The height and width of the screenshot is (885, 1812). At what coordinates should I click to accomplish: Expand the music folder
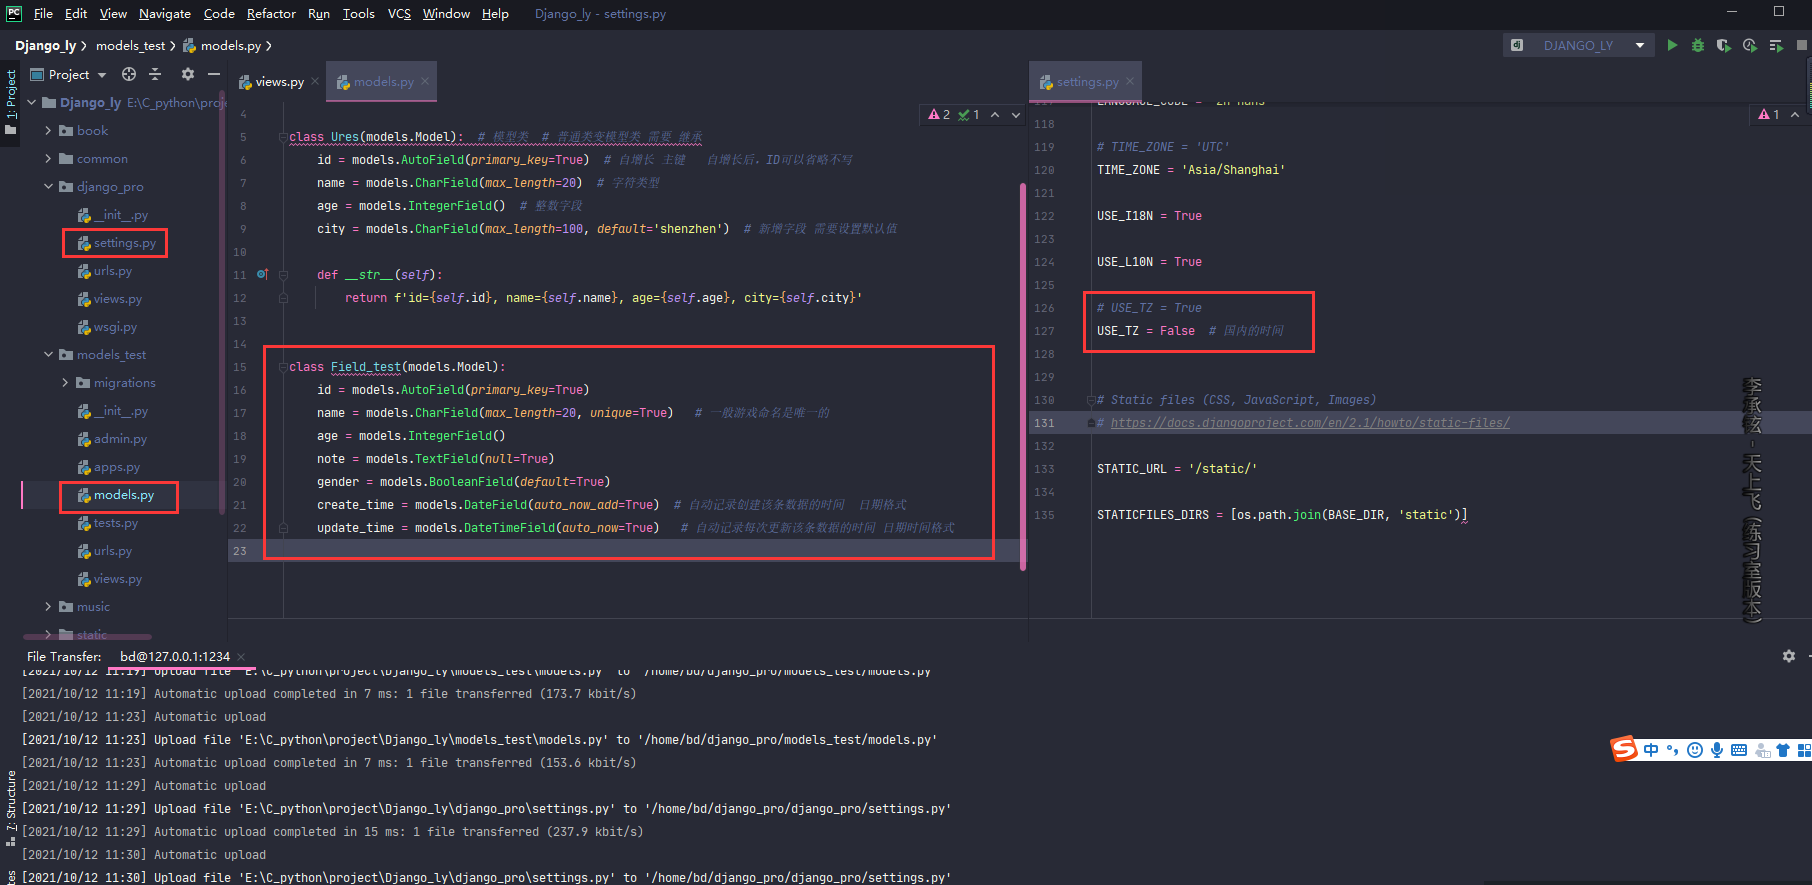click(x=48, y=606)
